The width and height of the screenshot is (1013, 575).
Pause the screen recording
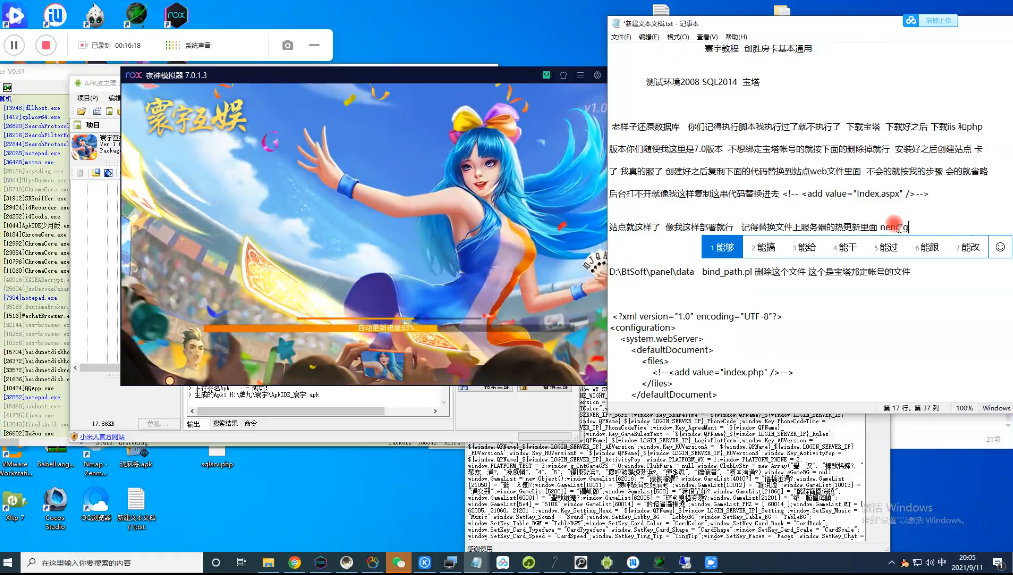[x=14, y=45]
